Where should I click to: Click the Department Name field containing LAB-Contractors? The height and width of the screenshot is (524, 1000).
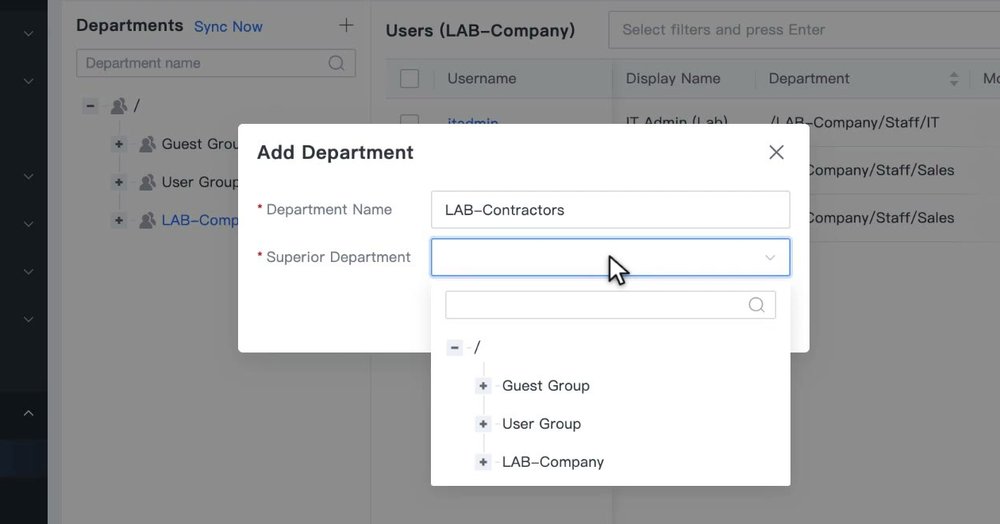click(x=610, y=210)
